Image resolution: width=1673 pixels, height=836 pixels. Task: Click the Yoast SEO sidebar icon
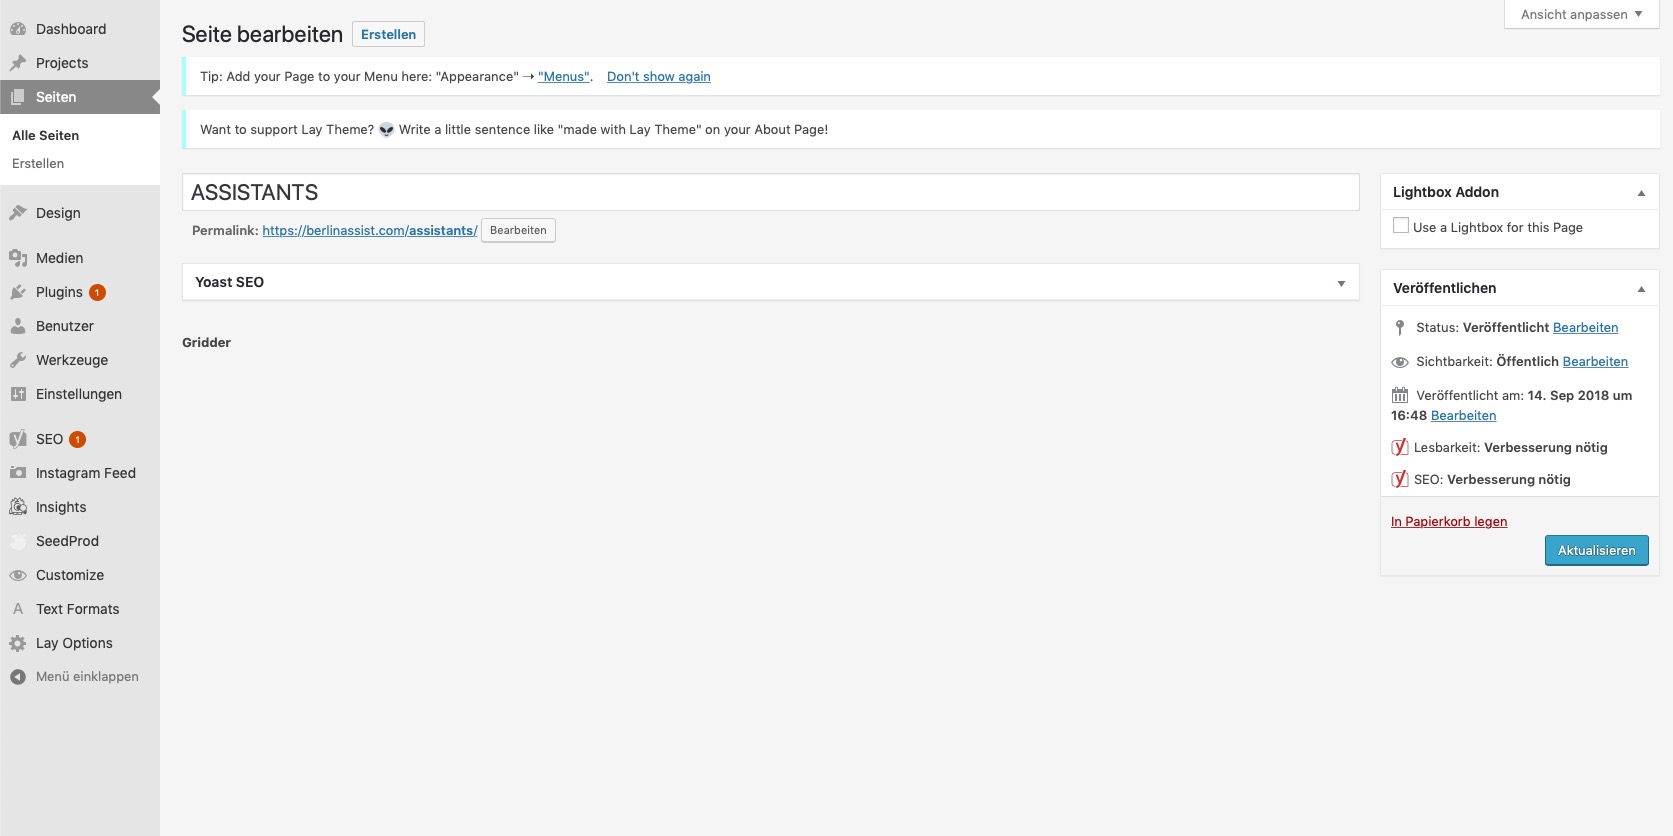coord(18,439)
